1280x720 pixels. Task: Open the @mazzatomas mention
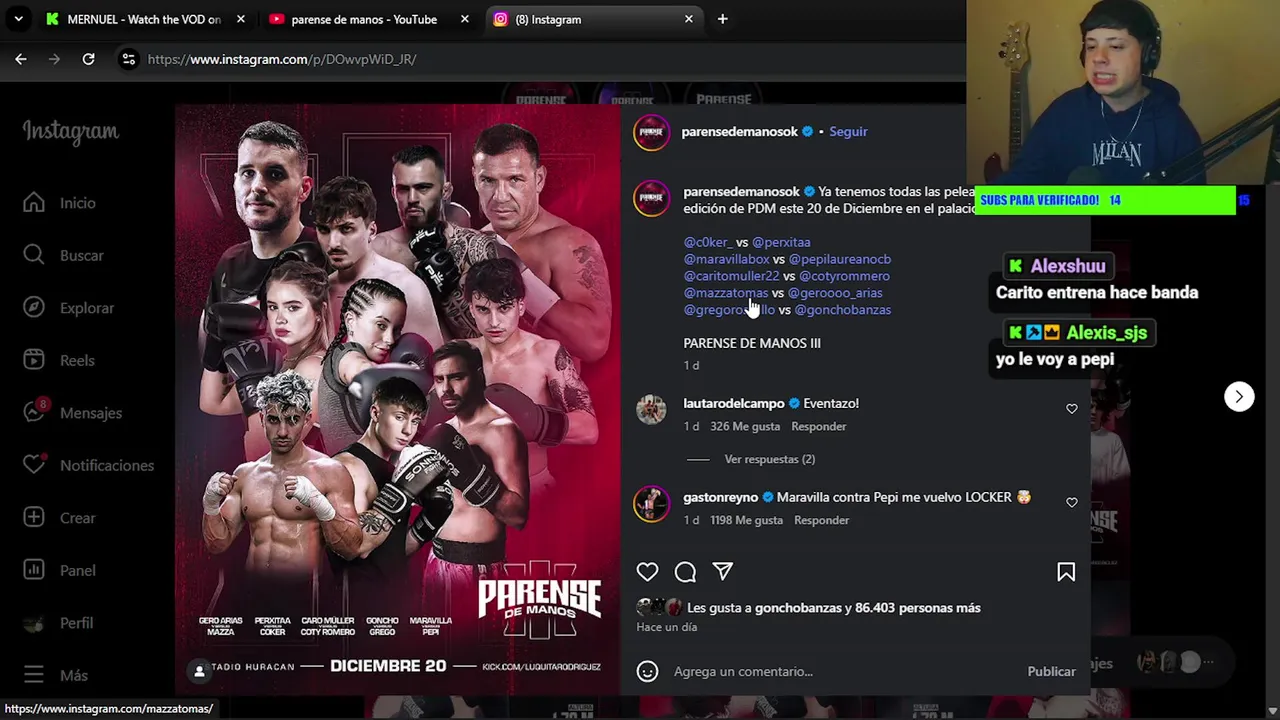point(726,293)
